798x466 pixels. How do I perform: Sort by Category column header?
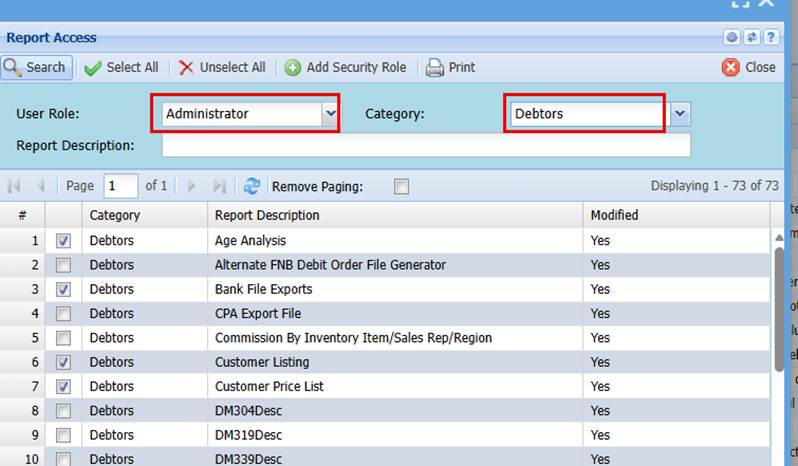(x=145, y=215)
